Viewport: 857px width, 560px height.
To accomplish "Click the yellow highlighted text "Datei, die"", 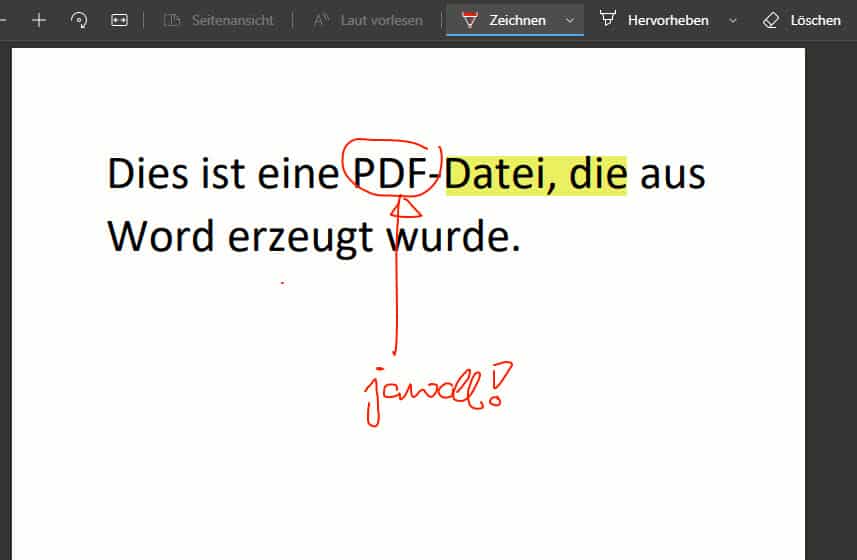I will (535, 174).
